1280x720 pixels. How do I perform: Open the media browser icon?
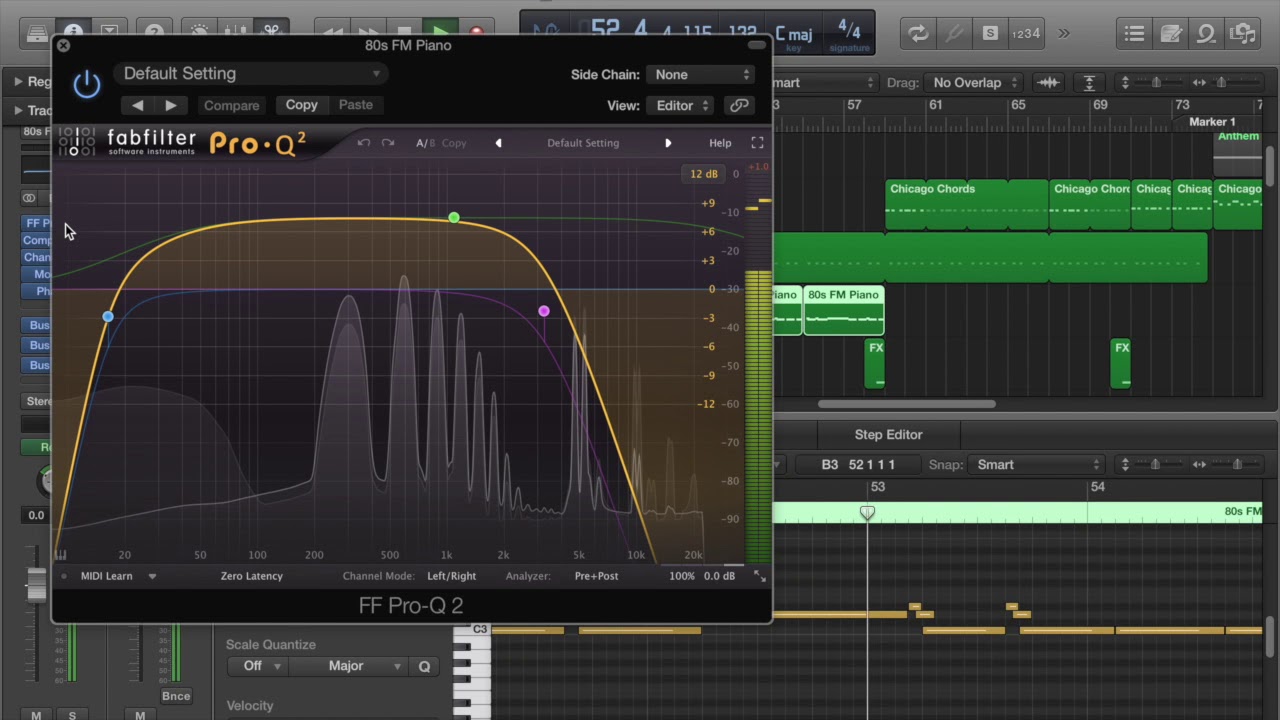click(x=1242, y=33)
